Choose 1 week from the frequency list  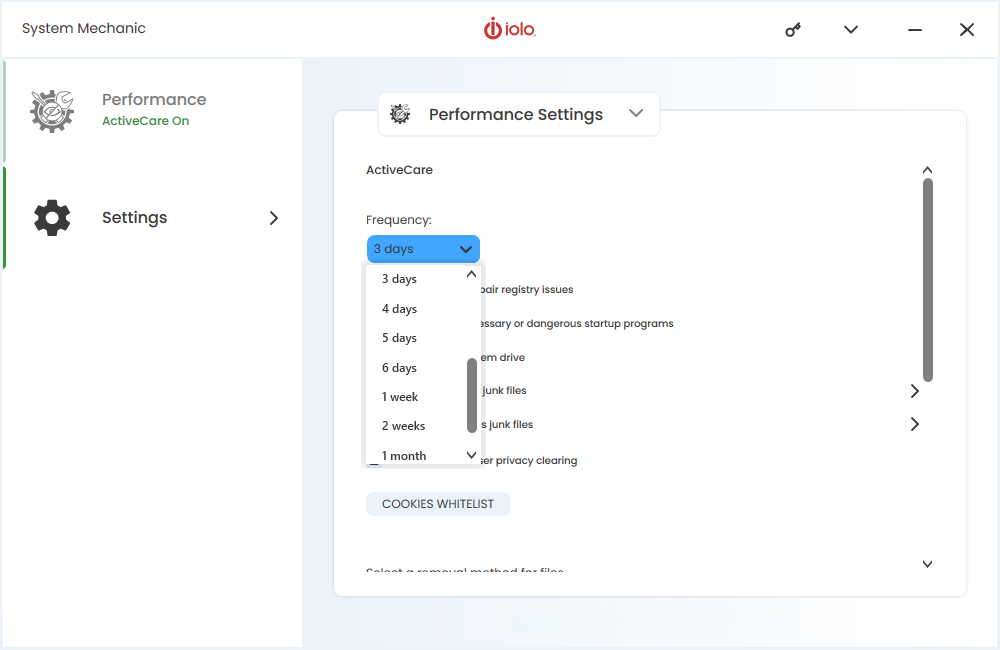pyautogui.click(x=416, y=397)
